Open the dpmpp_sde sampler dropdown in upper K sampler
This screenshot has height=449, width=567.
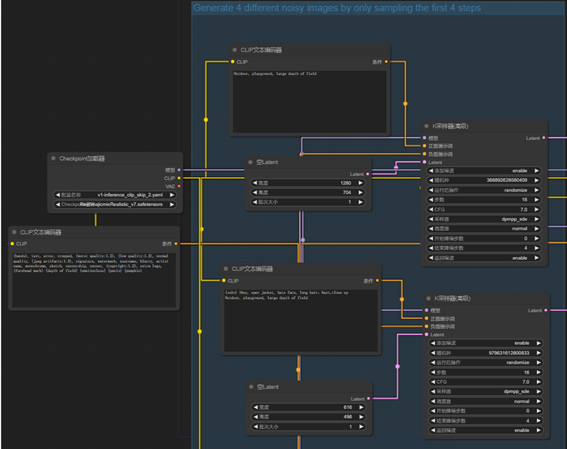coord(484,219)
